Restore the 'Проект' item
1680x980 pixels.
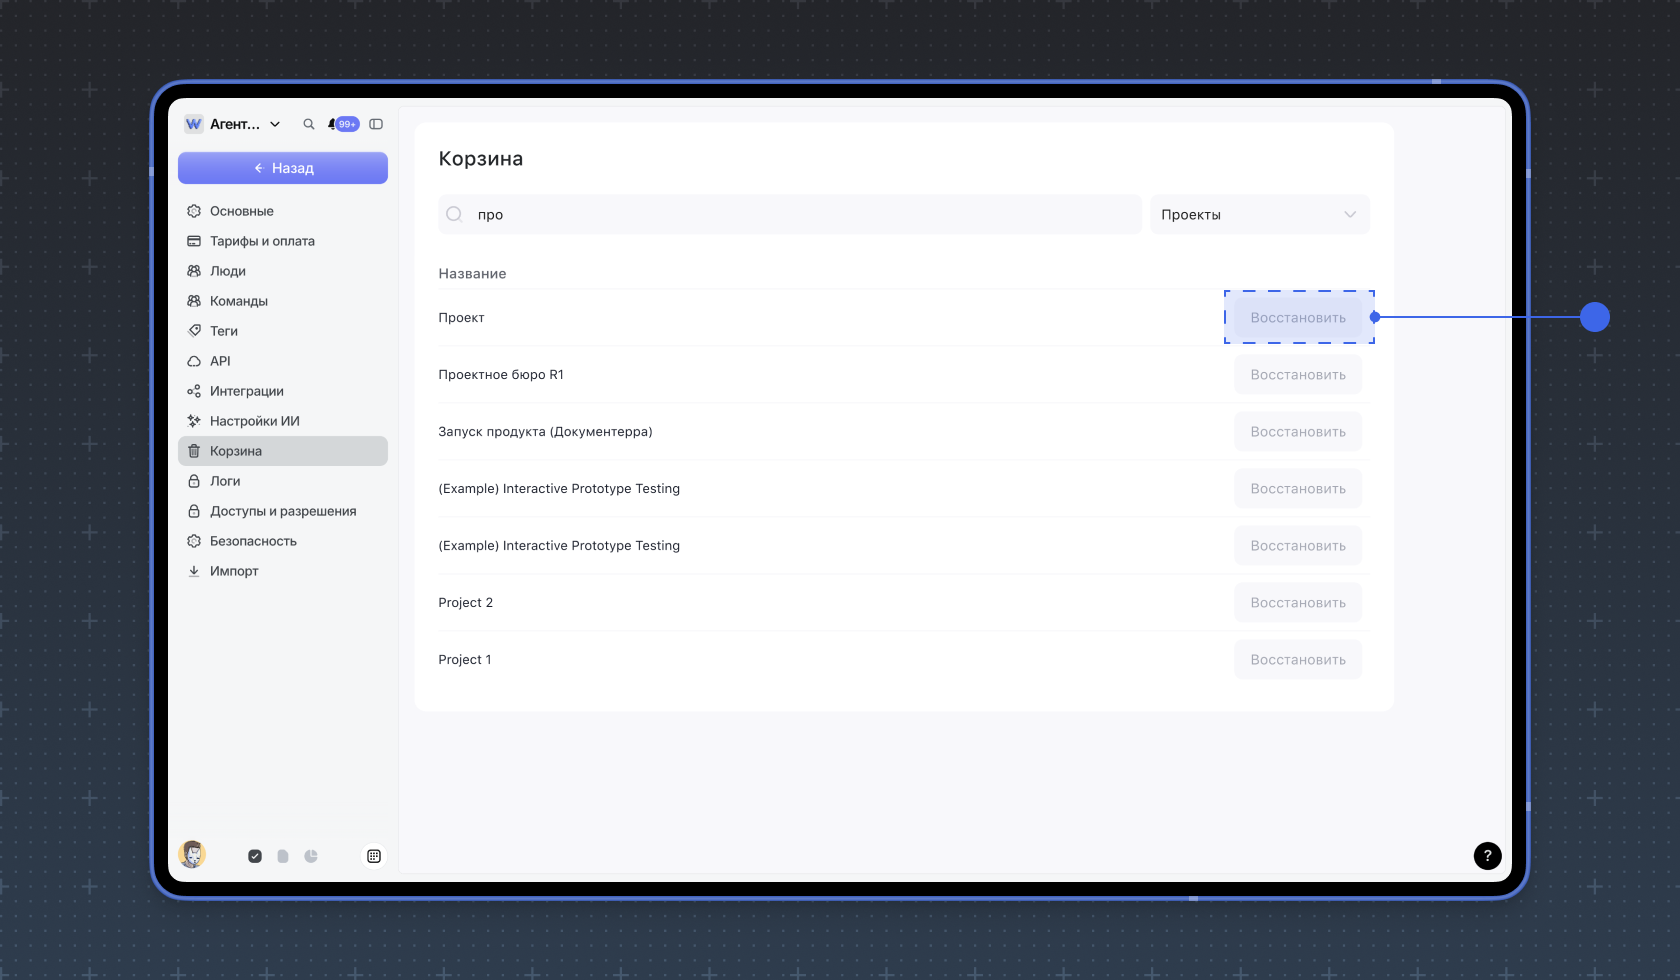1297,318
